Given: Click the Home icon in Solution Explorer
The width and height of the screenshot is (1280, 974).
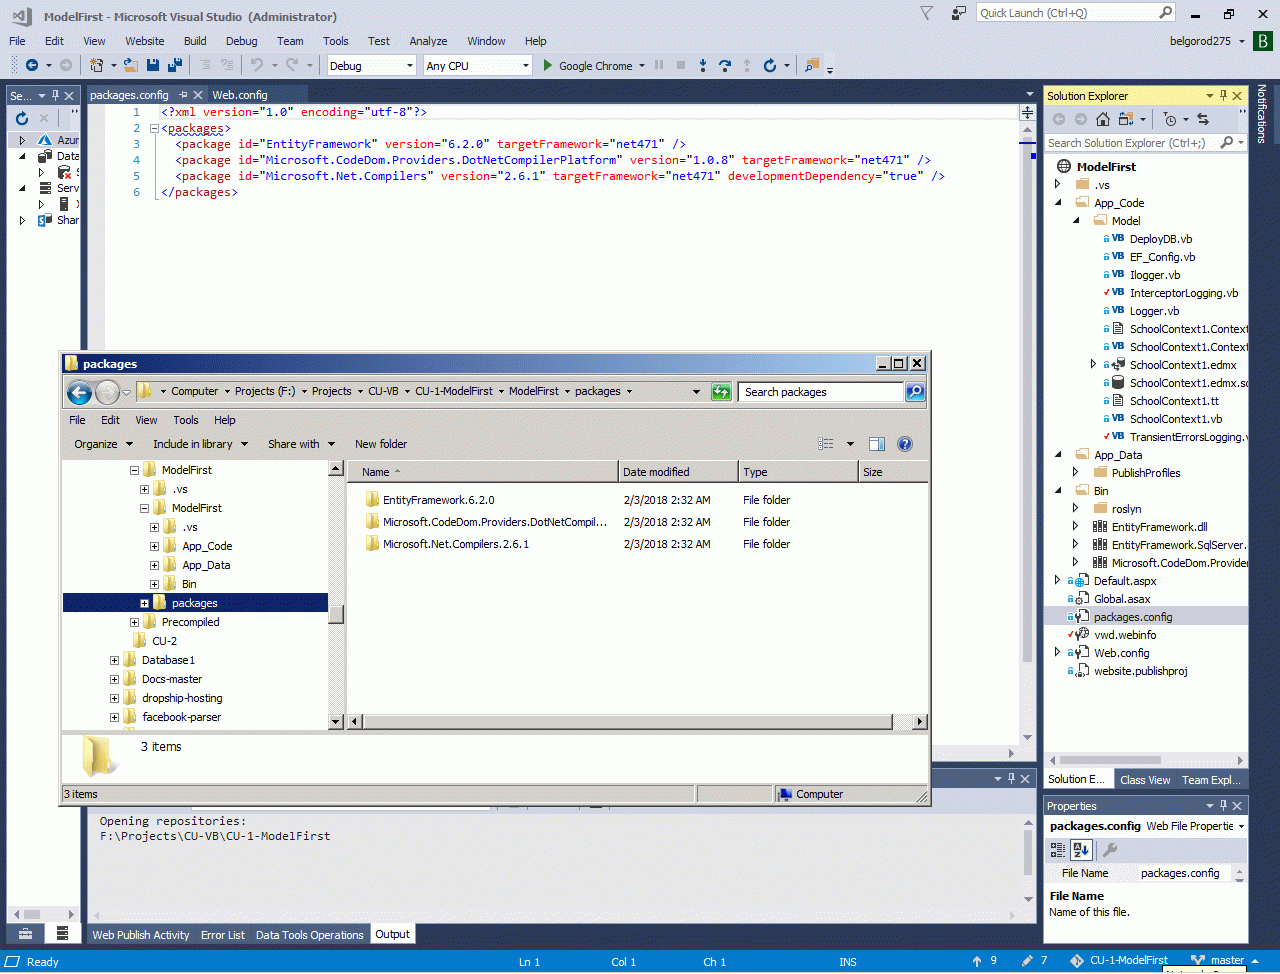Looking at the screenshot, I should pos(1103,119).
